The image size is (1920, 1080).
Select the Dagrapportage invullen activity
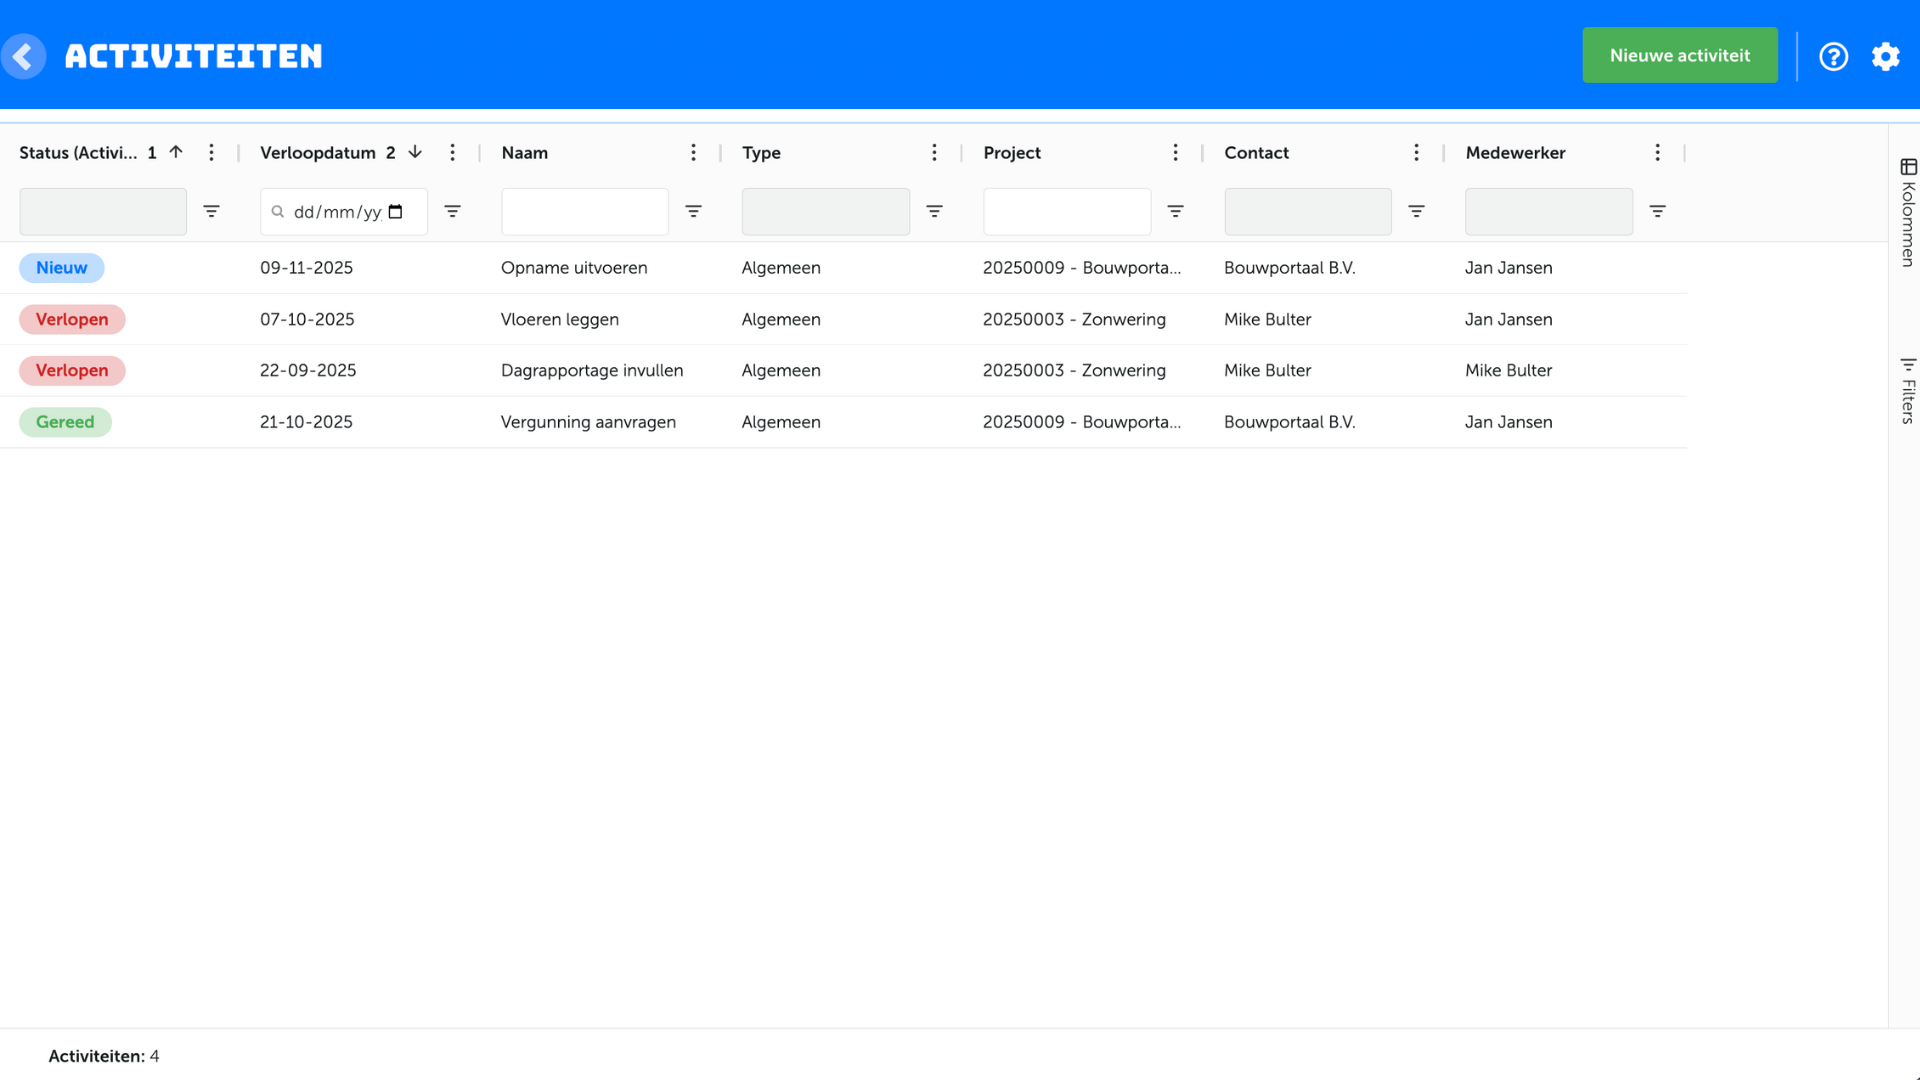pyautogui.click(x=592, y=370)
